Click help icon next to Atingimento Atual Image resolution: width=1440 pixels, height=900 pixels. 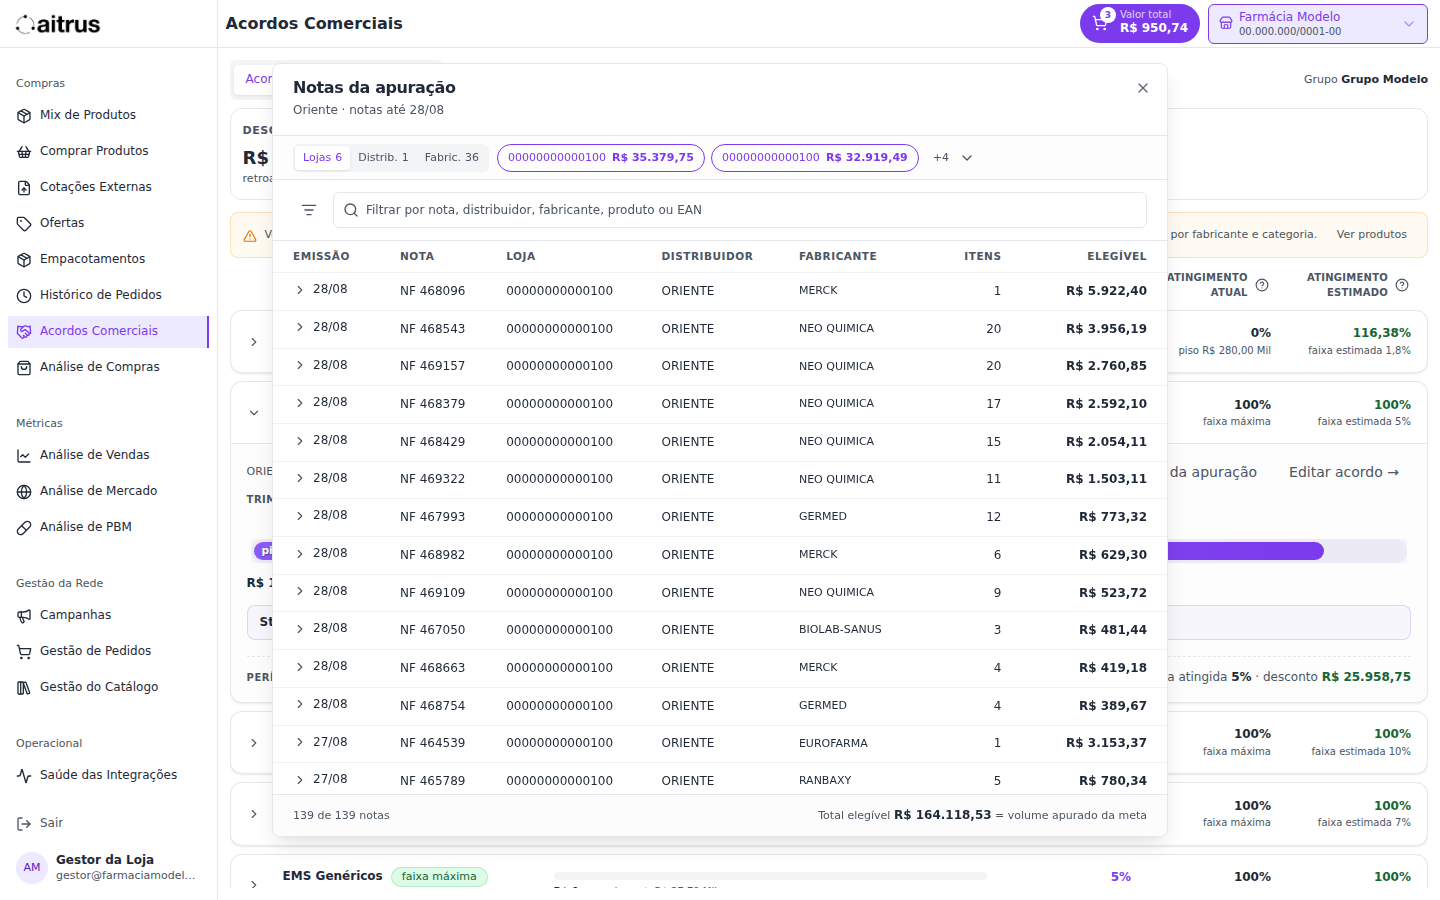[1262, 285]
